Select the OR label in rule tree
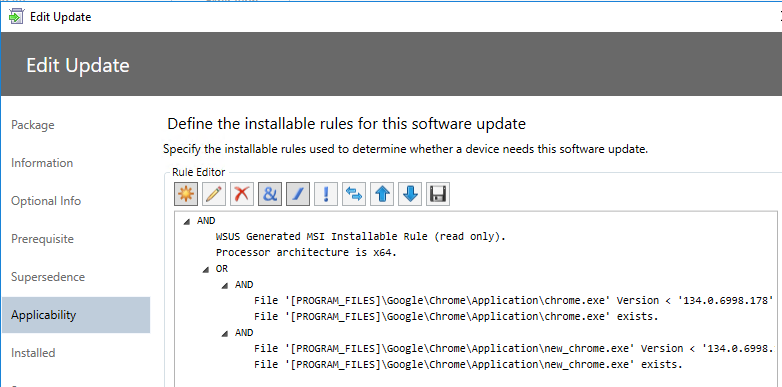The image size is (782, 387). (221, 269)
